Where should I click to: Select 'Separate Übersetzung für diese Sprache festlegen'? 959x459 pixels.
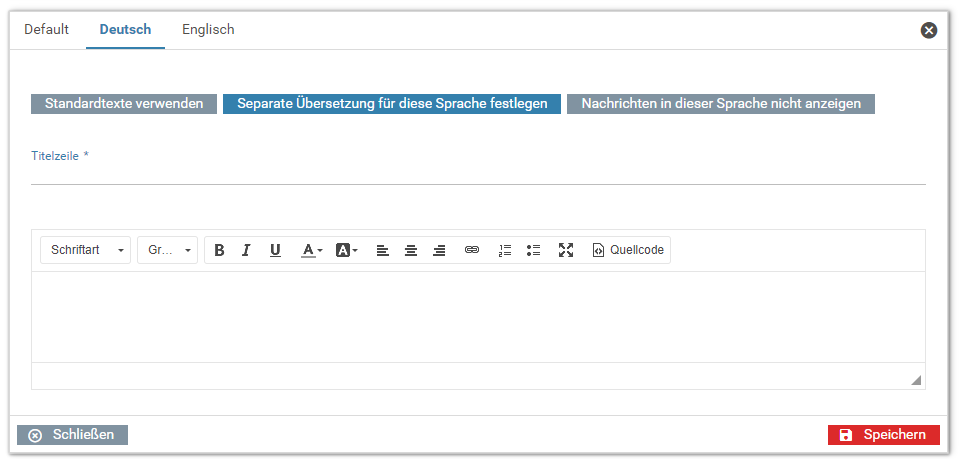[392, 104]
